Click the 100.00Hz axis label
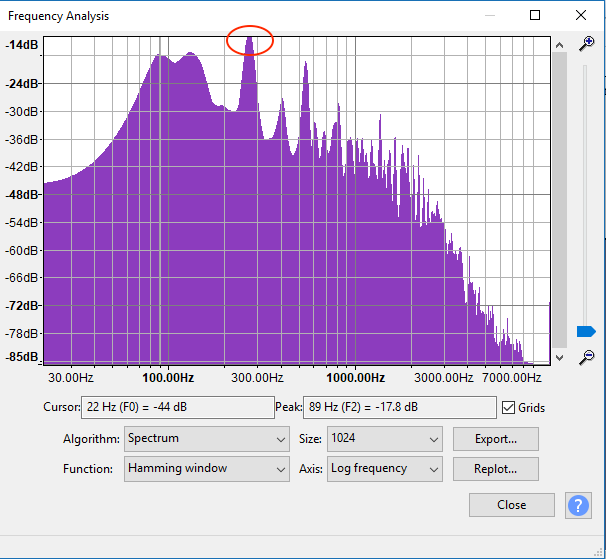 tap(168, 378)
